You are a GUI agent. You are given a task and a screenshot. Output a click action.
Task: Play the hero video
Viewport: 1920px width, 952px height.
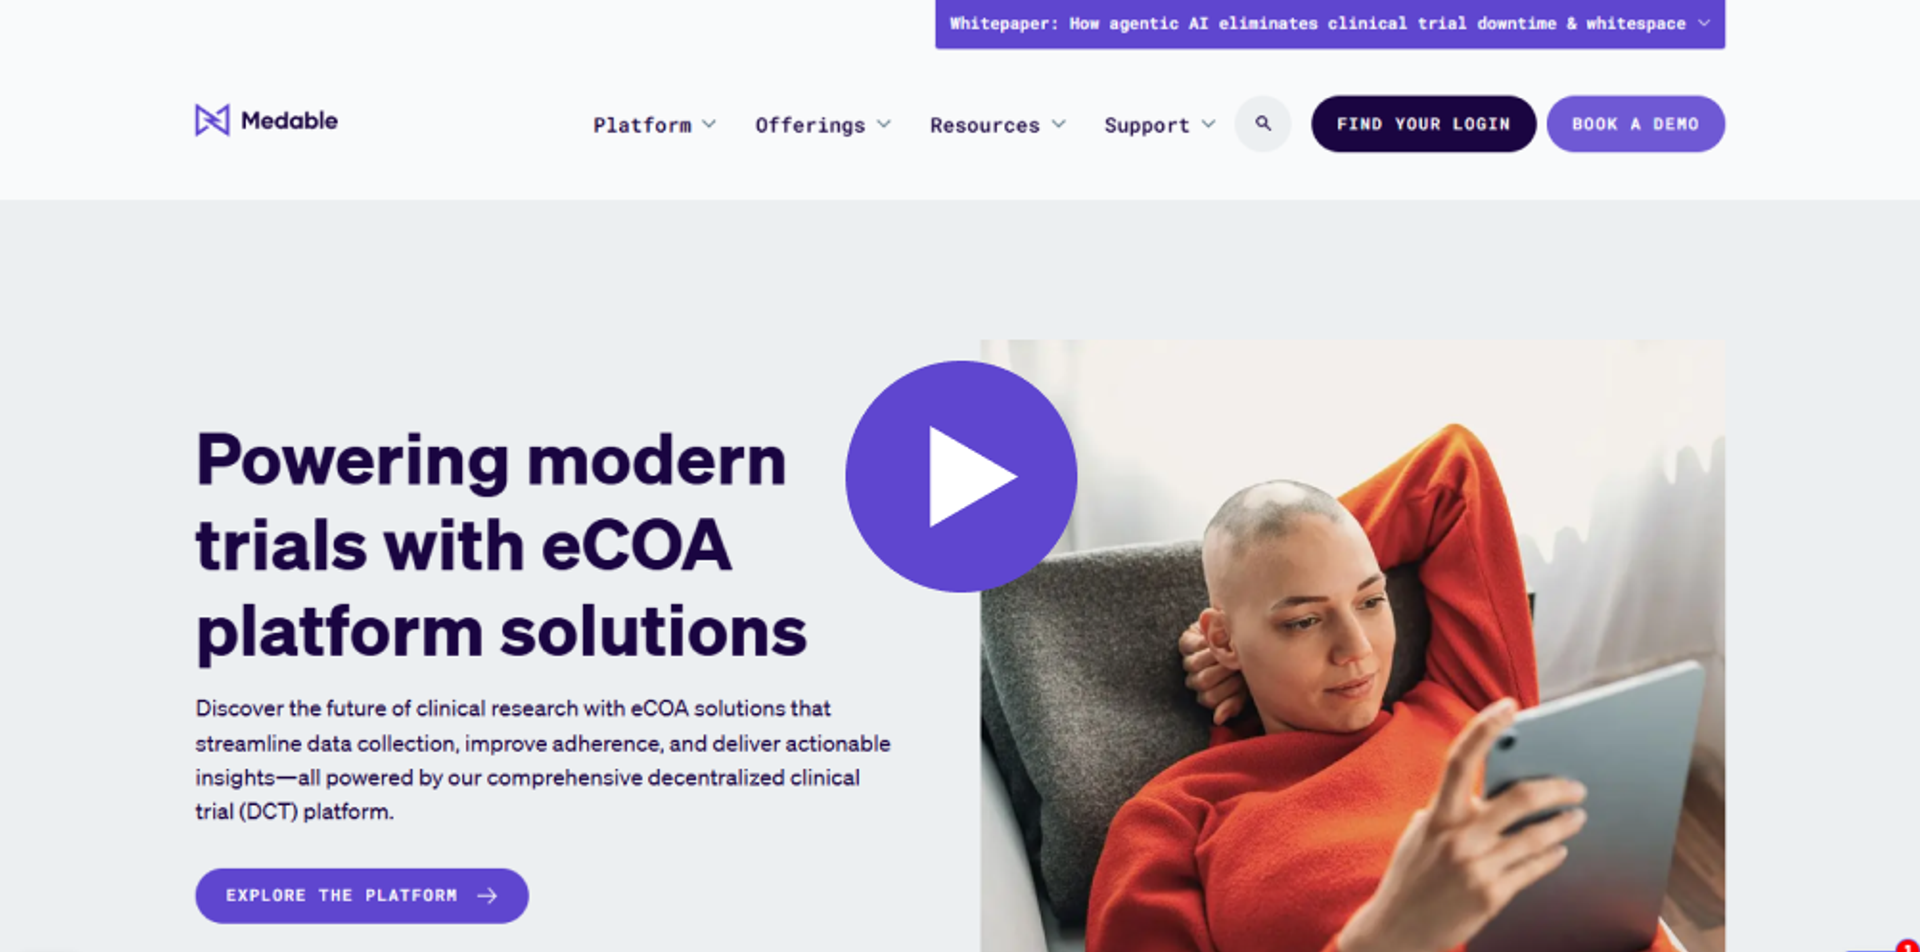tap(961, 476)
